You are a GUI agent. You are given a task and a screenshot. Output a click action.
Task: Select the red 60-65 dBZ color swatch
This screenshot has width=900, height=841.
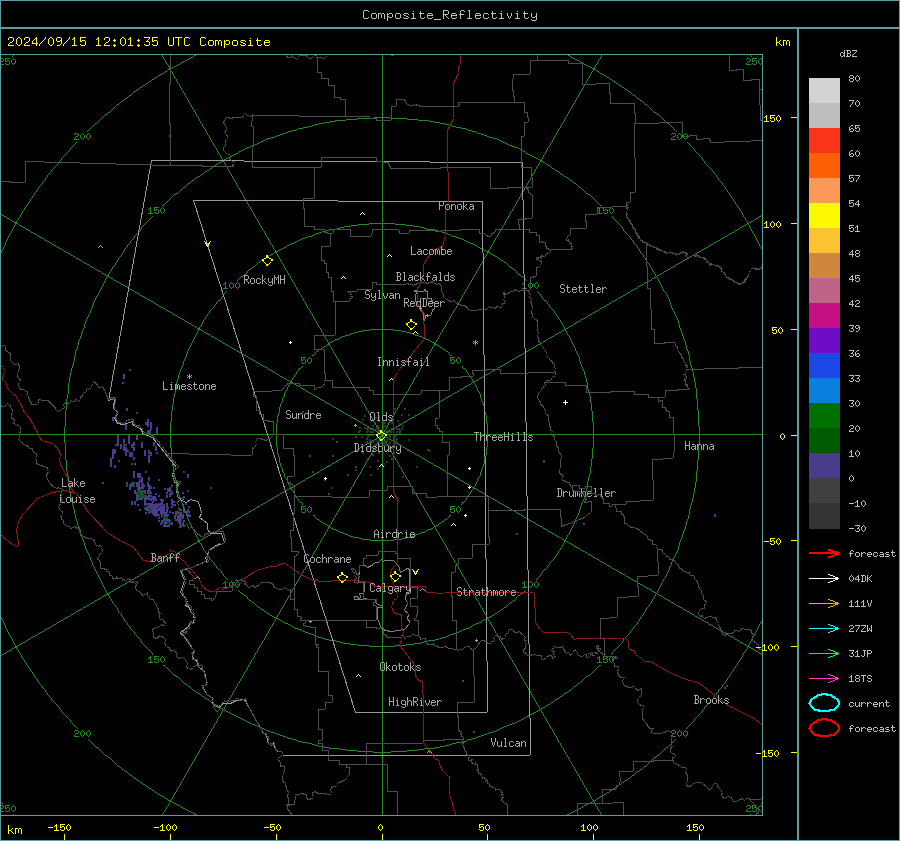point(824,140)
